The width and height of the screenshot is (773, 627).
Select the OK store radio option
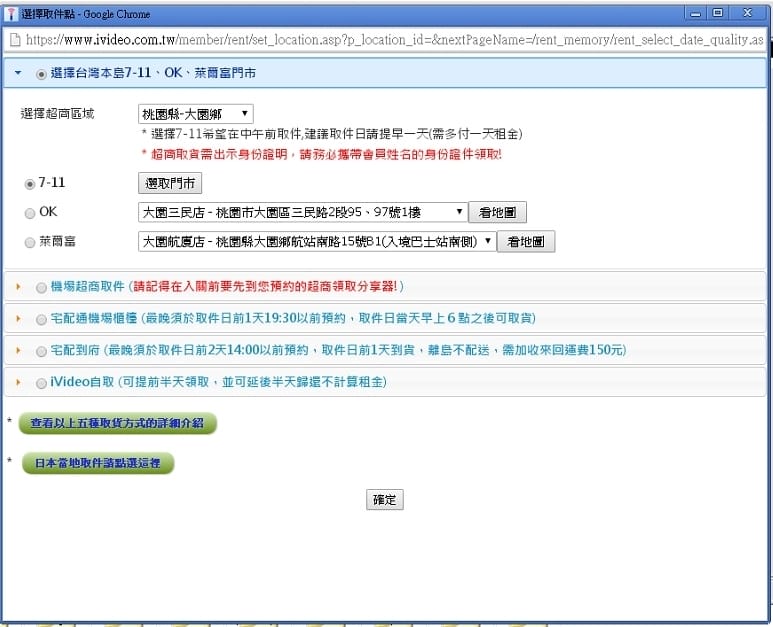pyautogui.click(x=30, y=213)
